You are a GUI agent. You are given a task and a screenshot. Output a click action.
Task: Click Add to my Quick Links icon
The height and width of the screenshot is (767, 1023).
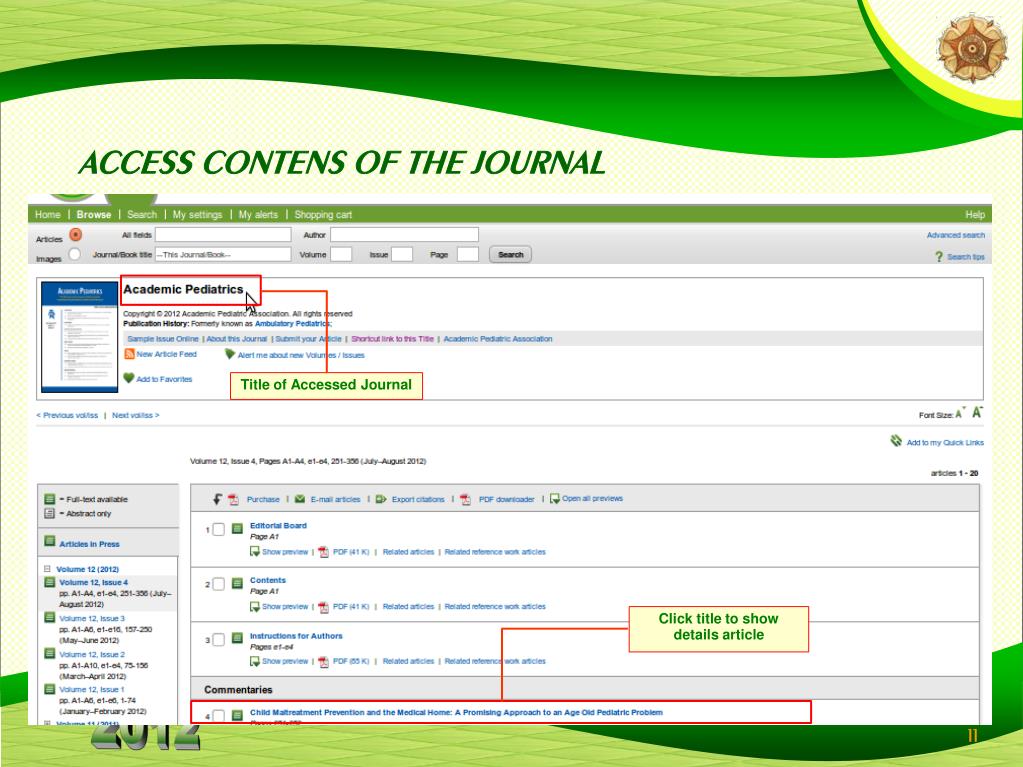click(896, 442)
